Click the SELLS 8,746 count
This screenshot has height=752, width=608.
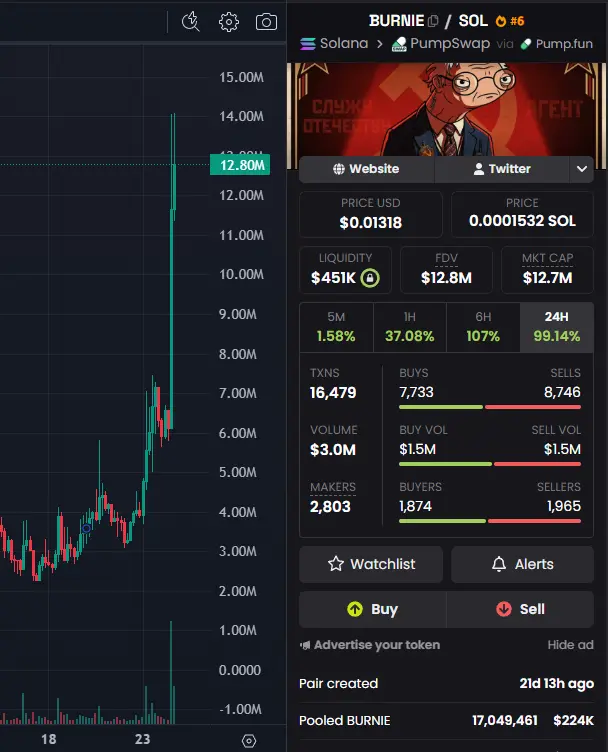point(562,392)
